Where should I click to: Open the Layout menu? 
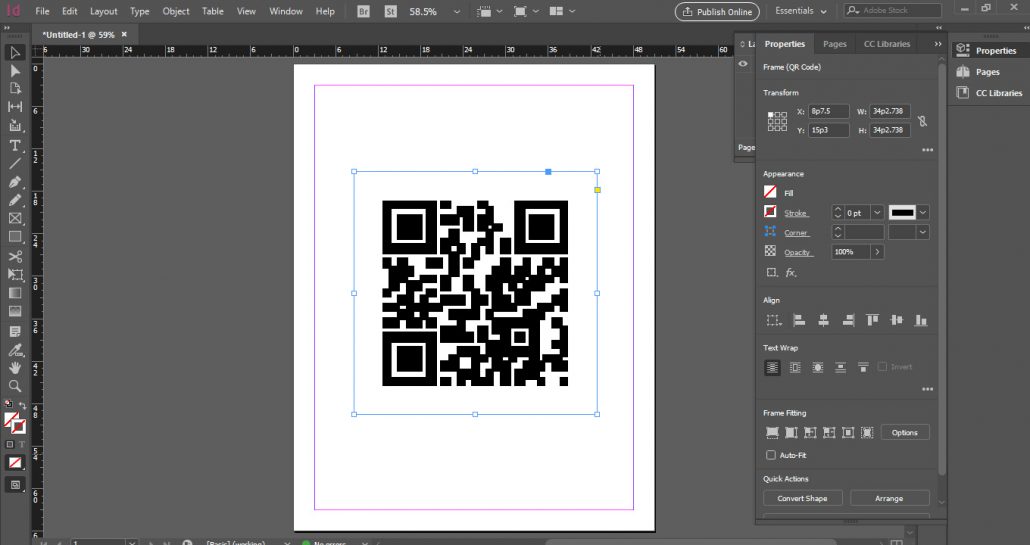(104, 11)
